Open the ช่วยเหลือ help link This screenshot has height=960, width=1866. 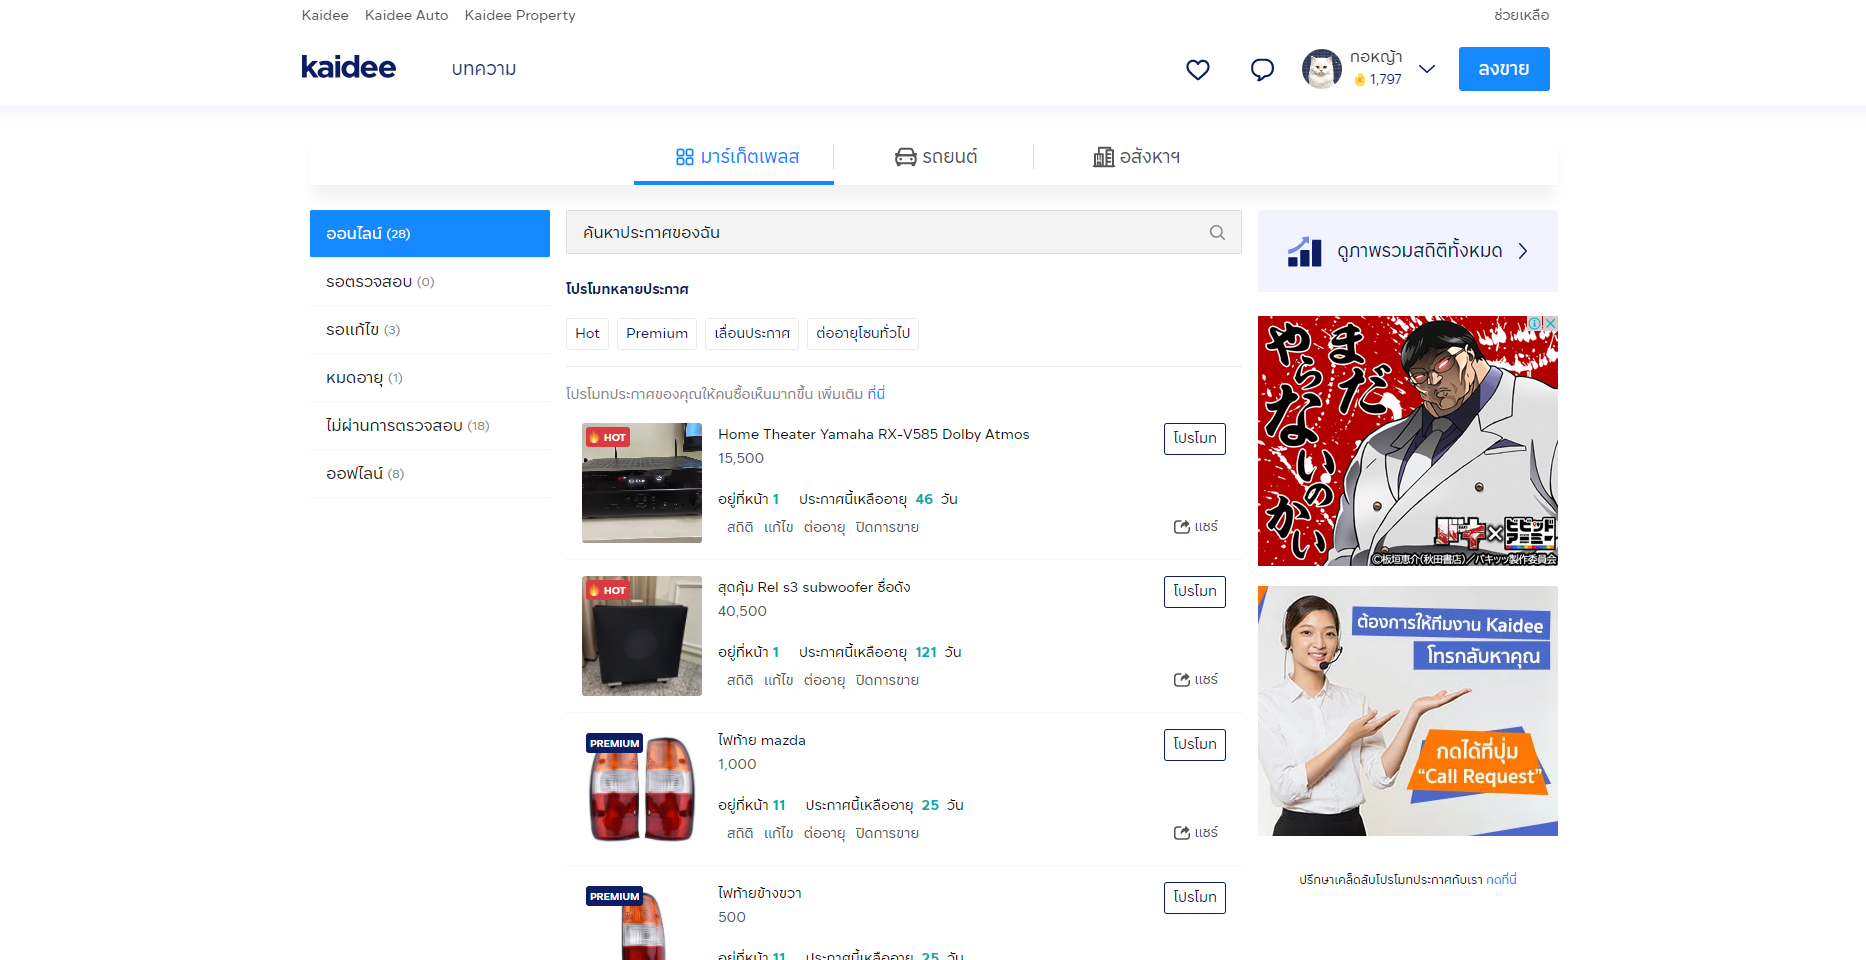[1521, 15]
